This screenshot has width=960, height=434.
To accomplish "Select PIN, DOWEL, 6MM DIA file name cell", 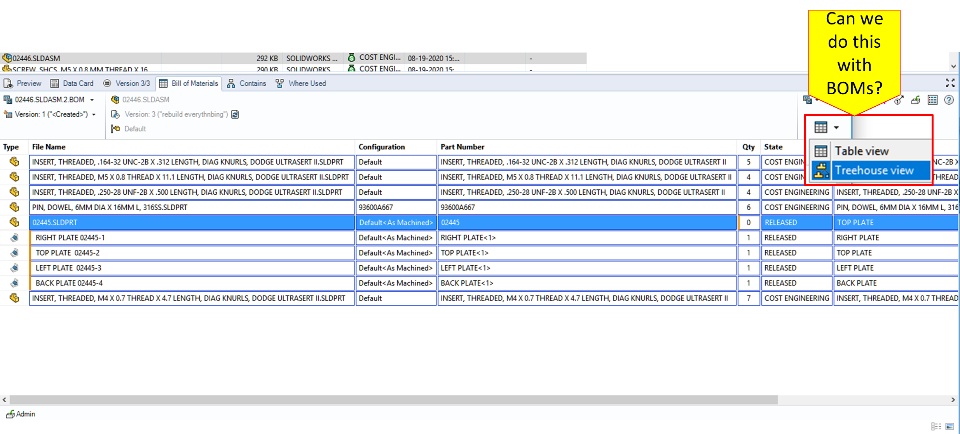I will click(192, 208).
